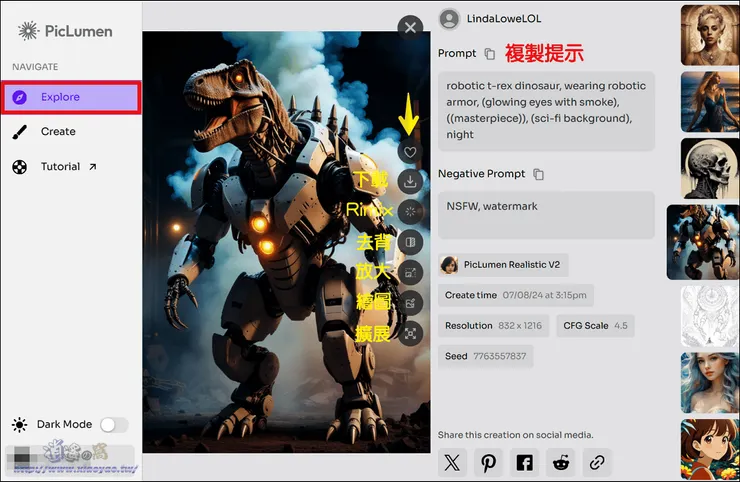
Task: Click the remove background icon
Action: [410, 242]
